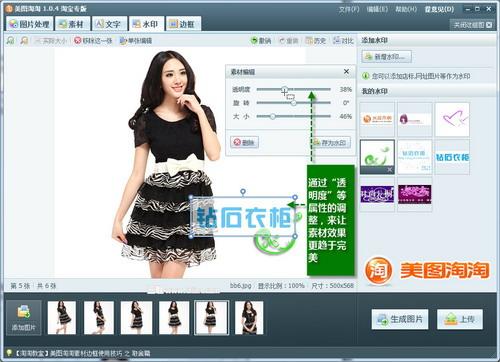This screenshot has height=362, width=500.
Task: Select the bold blue 钻石衣柜 watermark
Action: 452,157
